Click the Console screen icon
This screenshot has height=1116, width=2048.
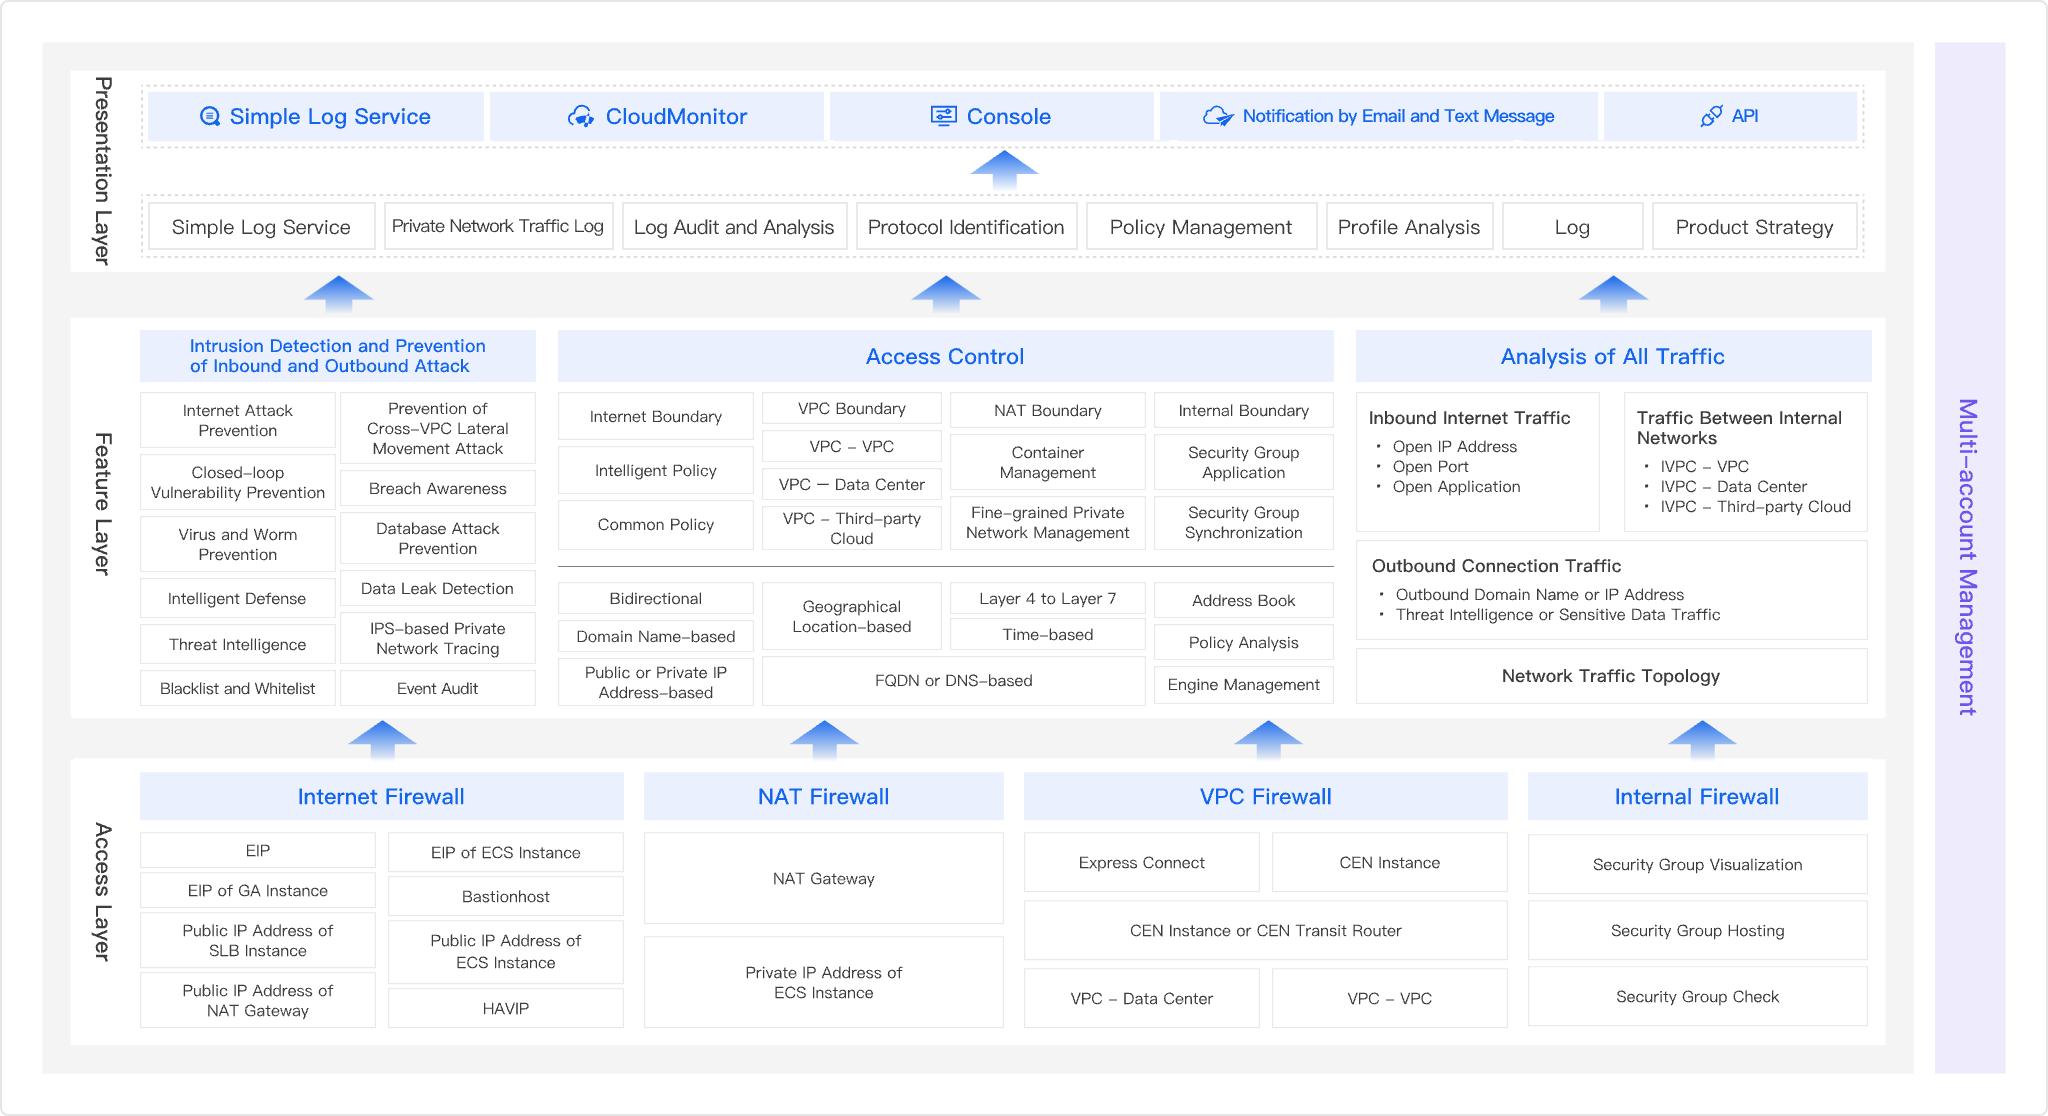coord(943,116)
